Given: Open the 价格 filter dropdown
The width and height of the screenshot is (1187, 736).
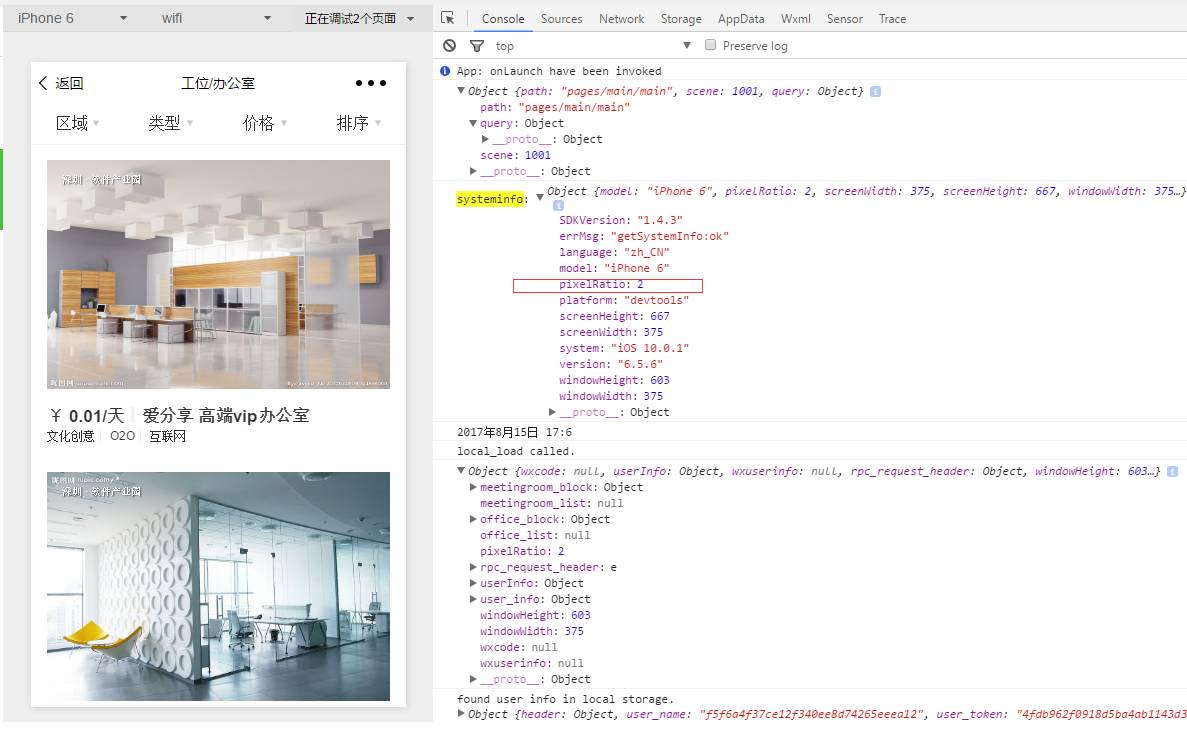Looking at the screenshot, I should (264, 123).
